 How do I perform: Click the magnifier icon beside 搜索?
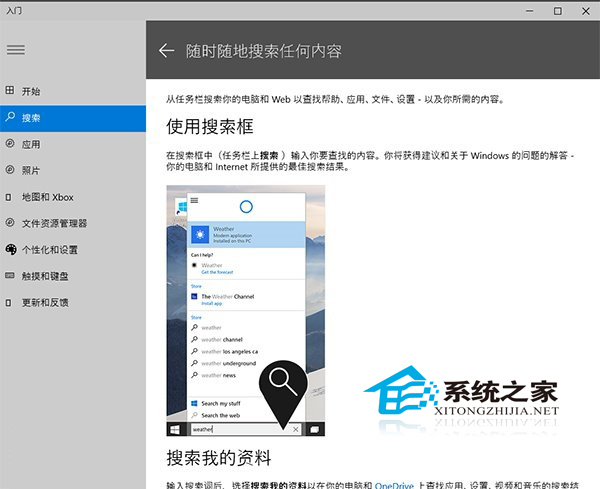click(x=10, y=117)
